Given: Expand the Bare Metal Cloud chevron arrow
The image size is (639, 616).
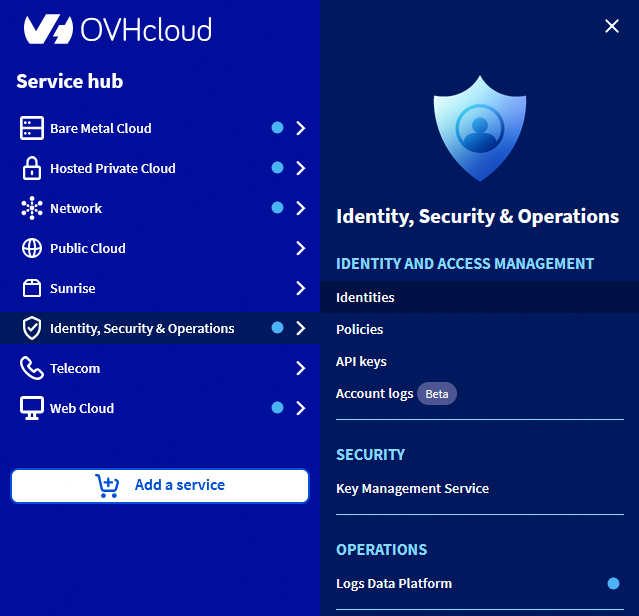Looking at the screenshot, I should tap(300, 128).
